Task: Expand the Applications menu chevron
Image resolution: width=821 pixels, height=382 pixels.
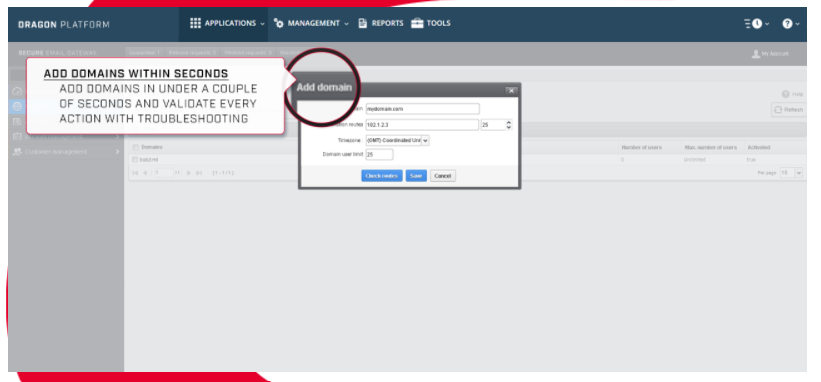Action: [x=262, y=24]
